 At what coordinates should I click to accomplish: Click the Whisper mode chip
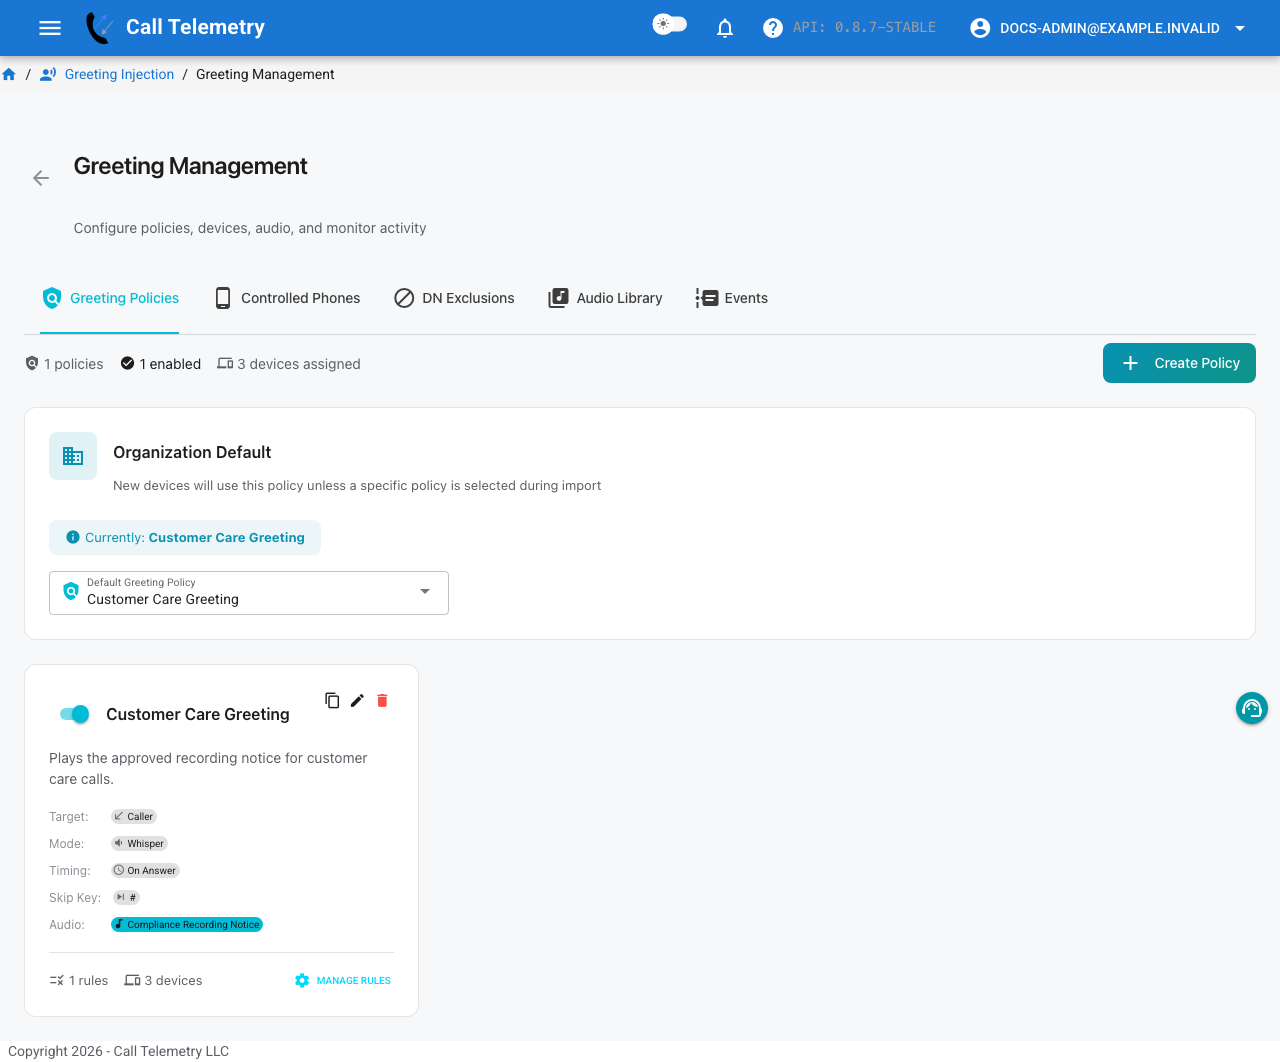[x=139, y=843]
